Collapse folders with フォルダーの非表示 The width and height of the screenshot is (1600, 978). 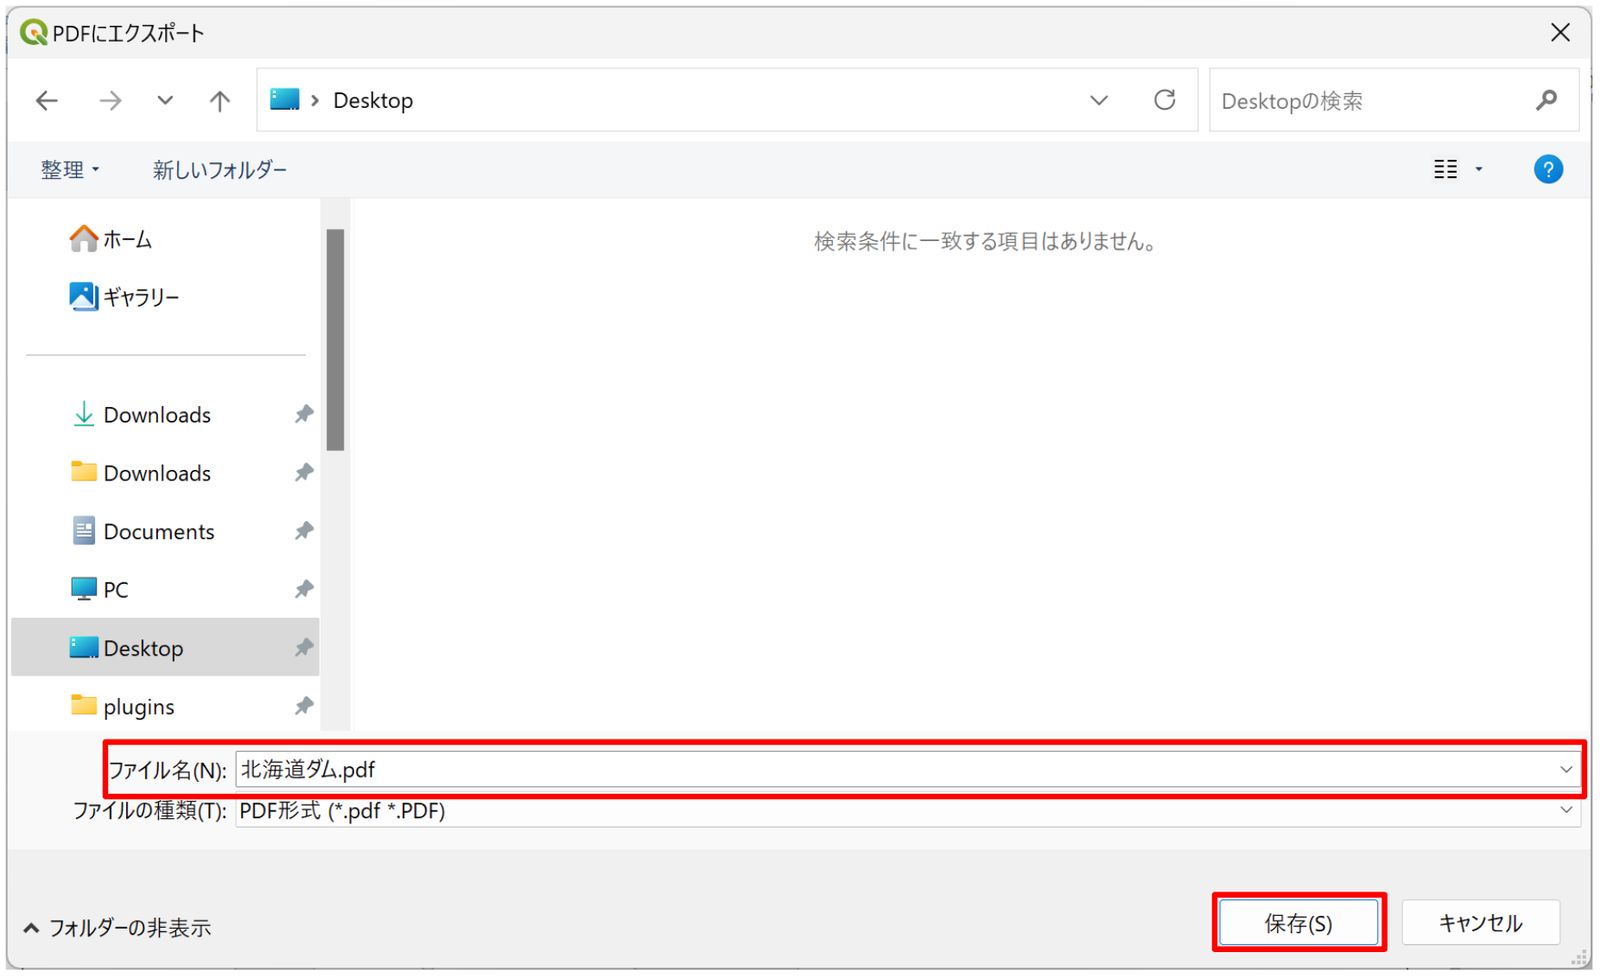coord(117,928)
